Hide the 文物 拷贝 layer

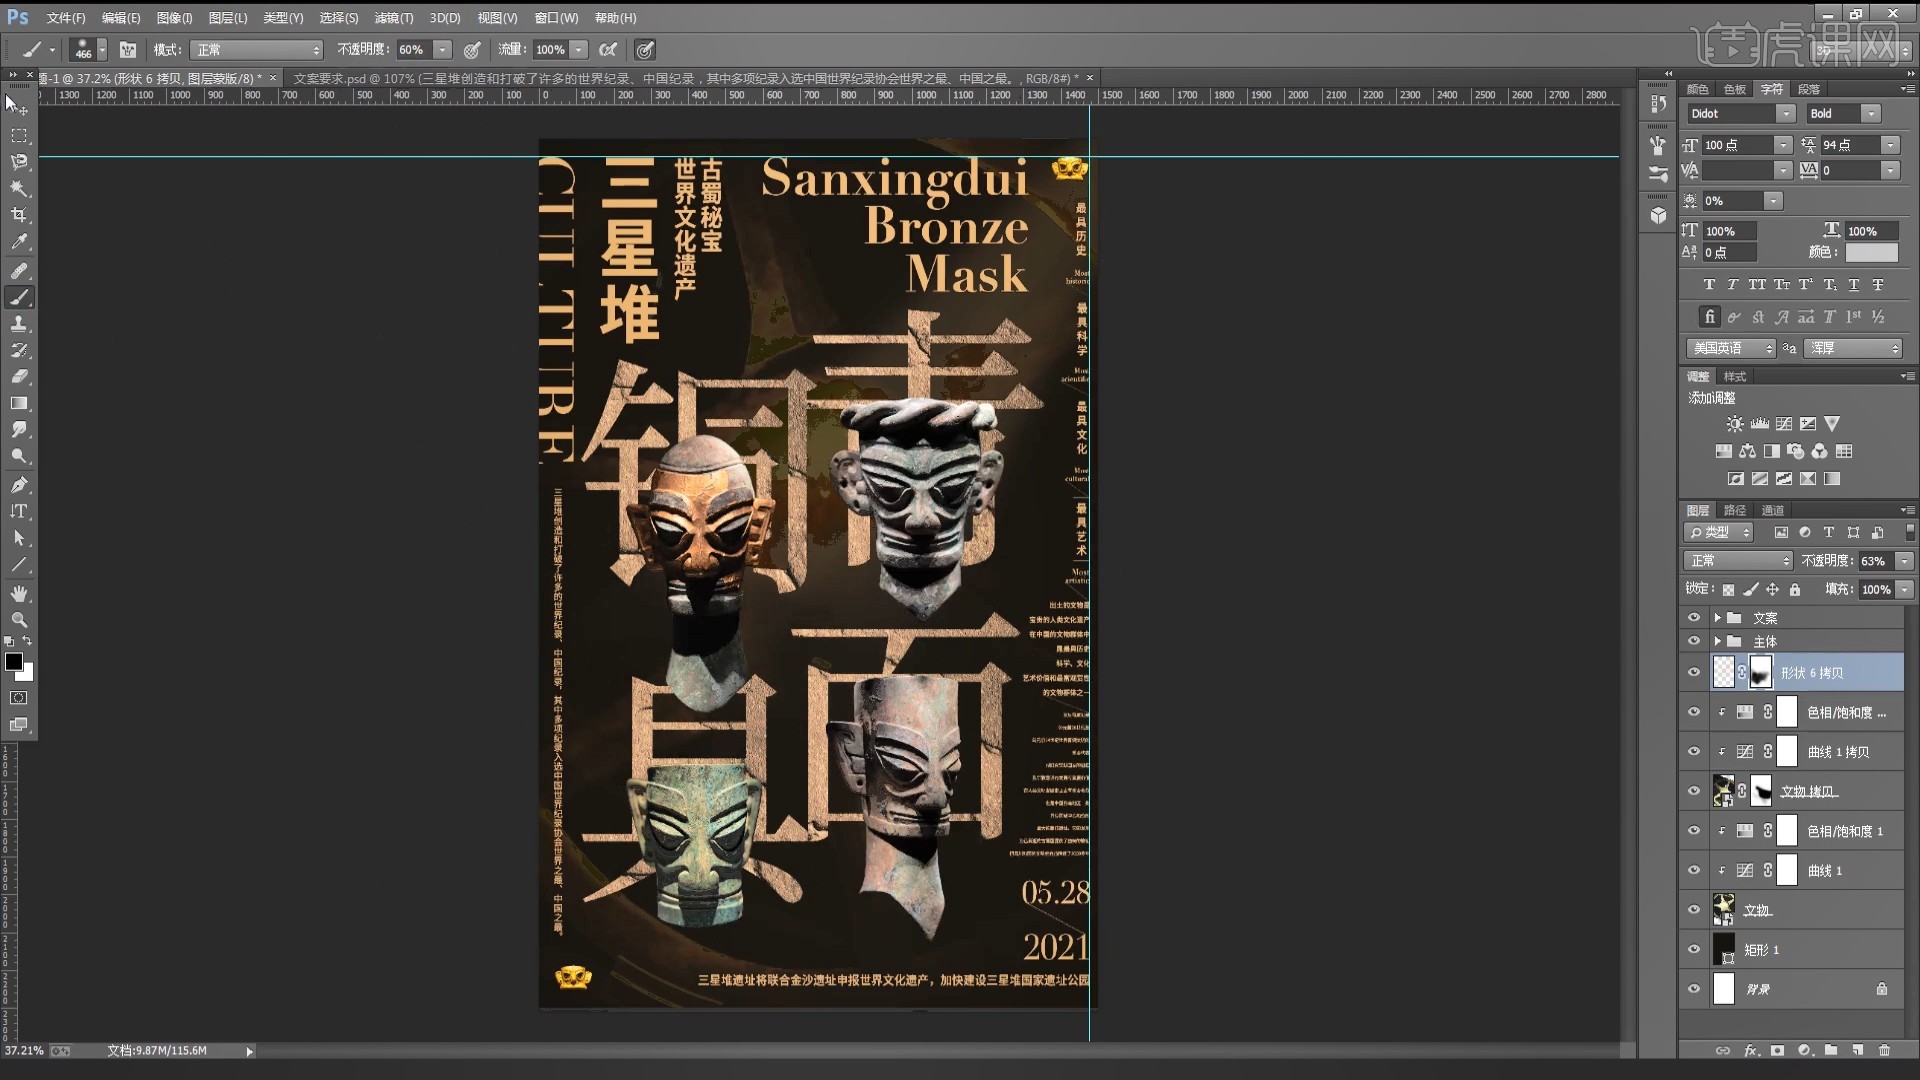1694,791
